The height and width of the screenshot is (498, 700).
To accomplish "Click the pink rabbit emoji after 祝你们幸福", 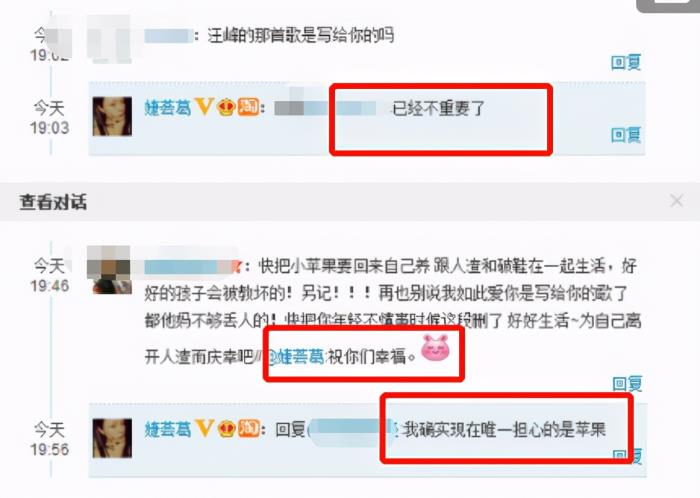I will click(435, 348).
